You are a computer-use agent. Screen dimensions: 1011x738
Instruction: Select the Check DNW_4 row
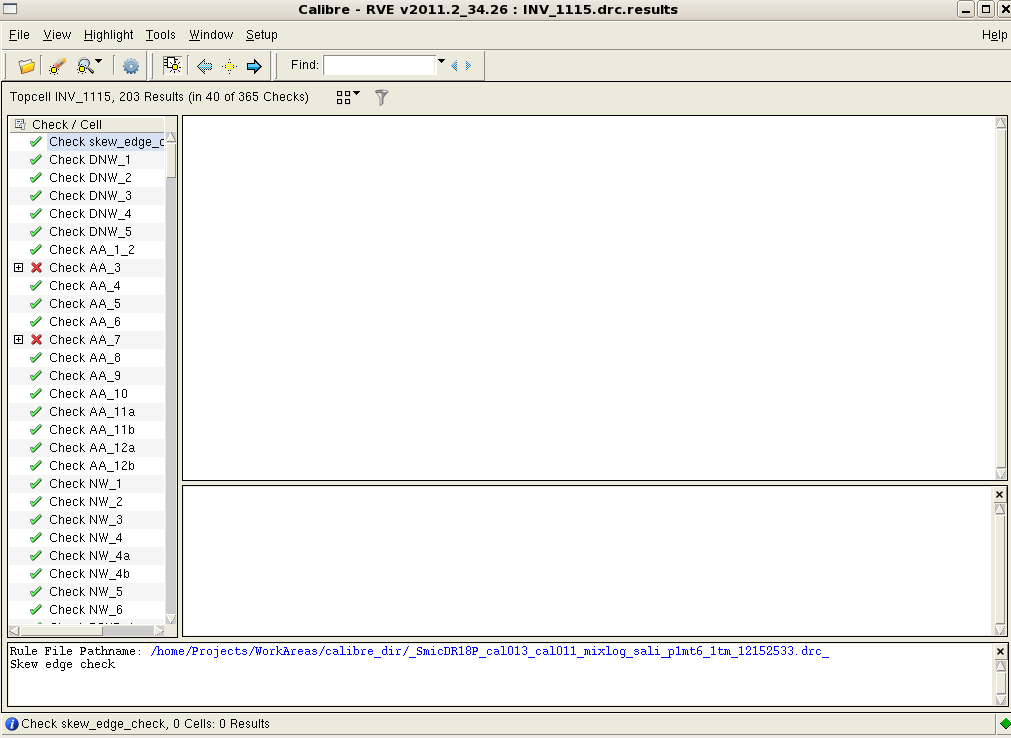[90, 214]
